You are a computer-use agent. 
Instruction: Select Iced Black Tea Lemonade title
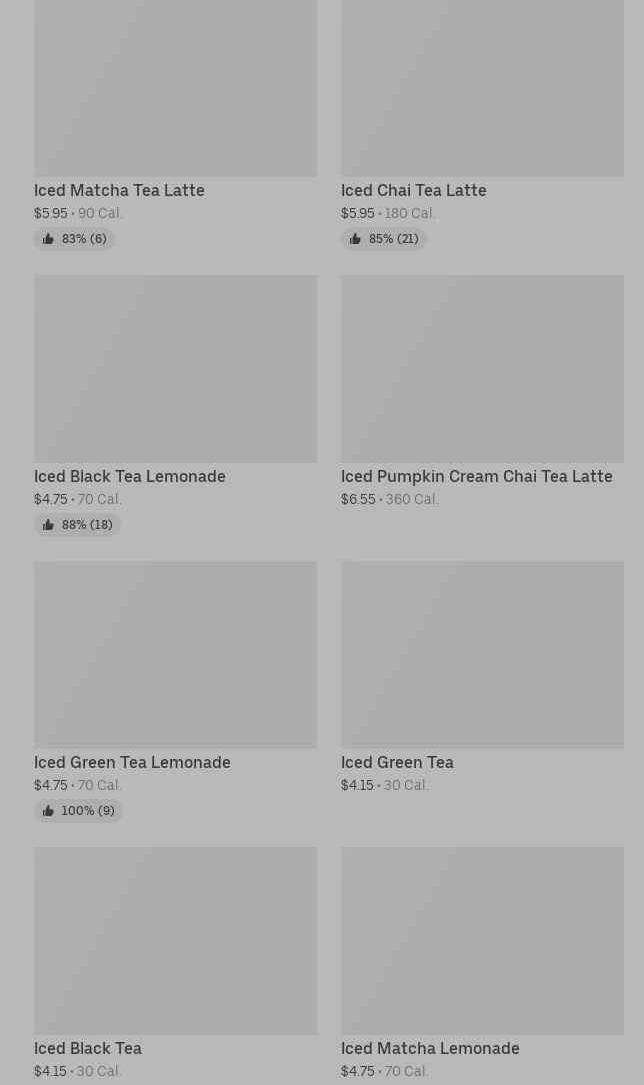coord(130,476)
